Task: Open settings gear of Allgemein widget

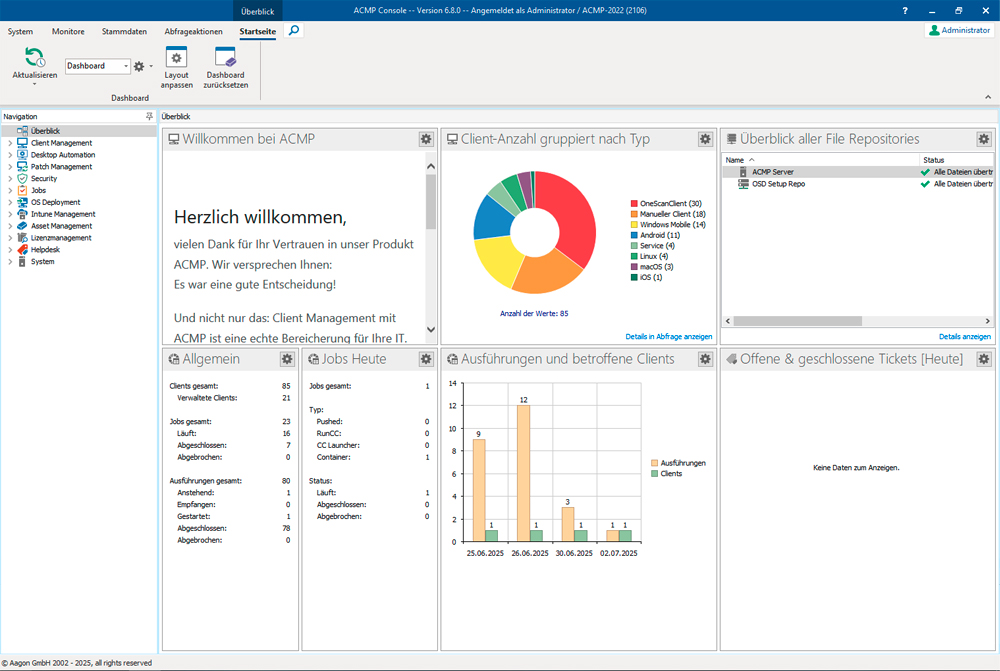Action: (x=287, y=359)
